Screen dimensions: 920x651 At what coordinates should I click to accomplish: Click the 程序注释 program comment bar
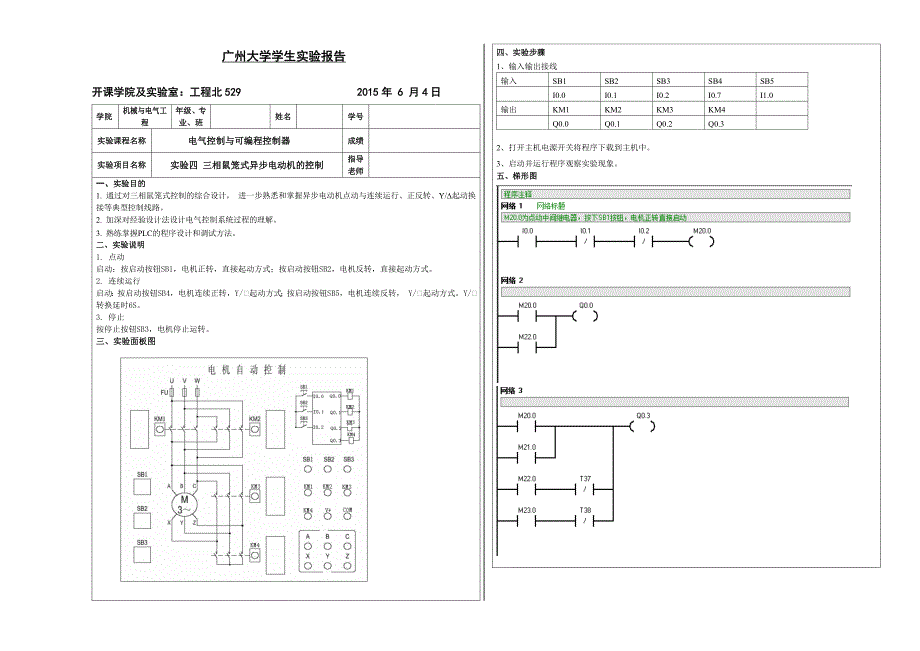(673, 194)
